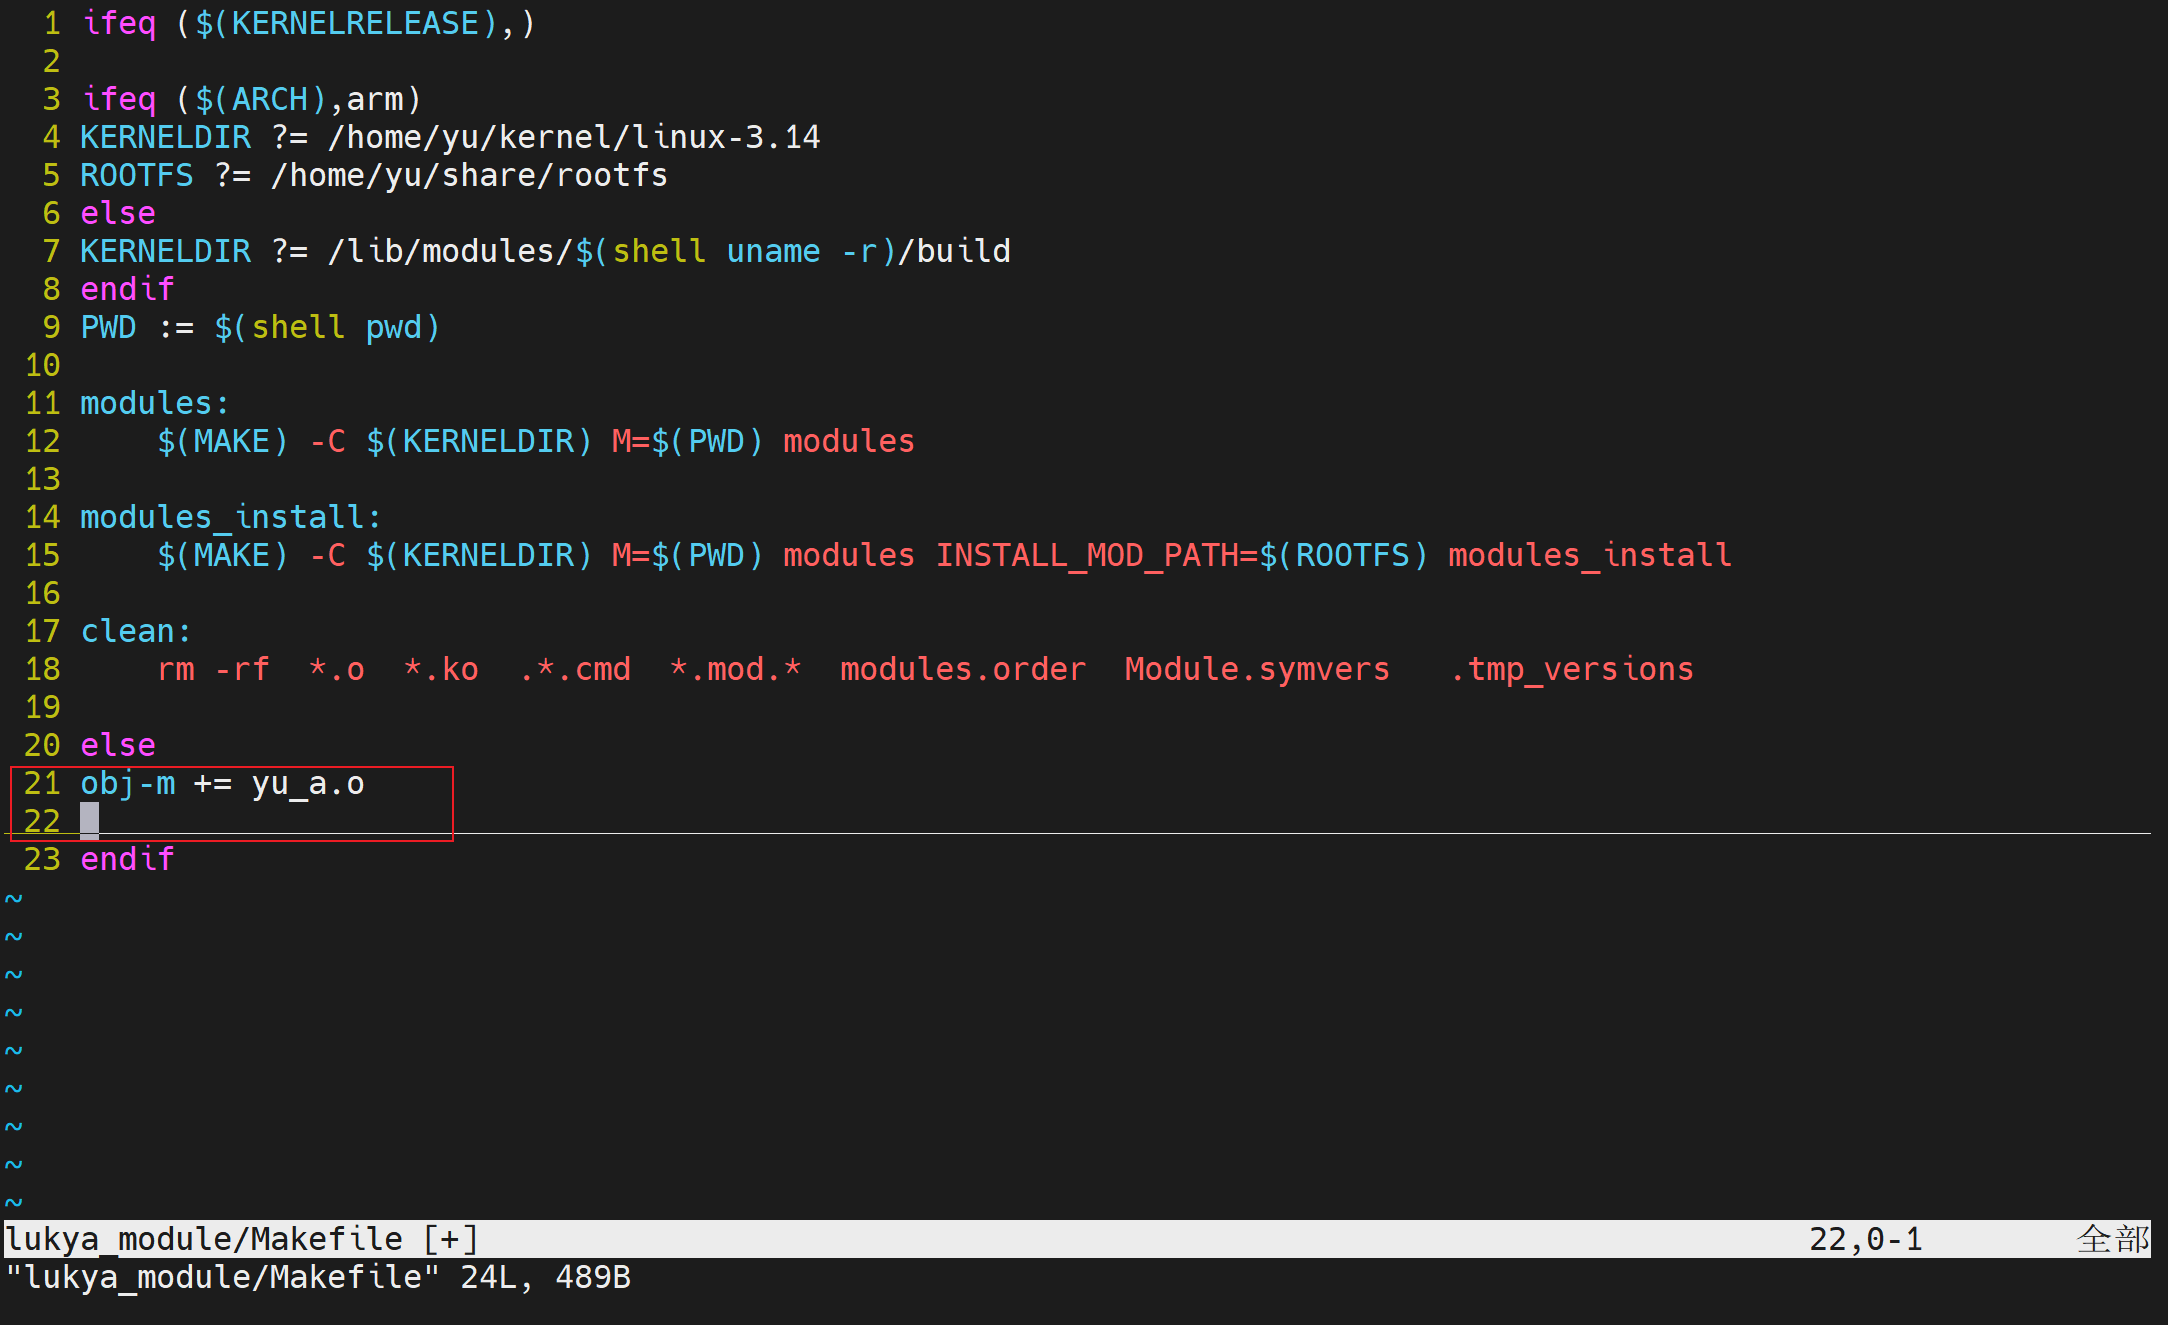Image resolution: width=2168 pixels, height=1325 pixels.
Task: Click .tmp_versions on line 18
Action: pyautogui.click(x=1571, y=669)
